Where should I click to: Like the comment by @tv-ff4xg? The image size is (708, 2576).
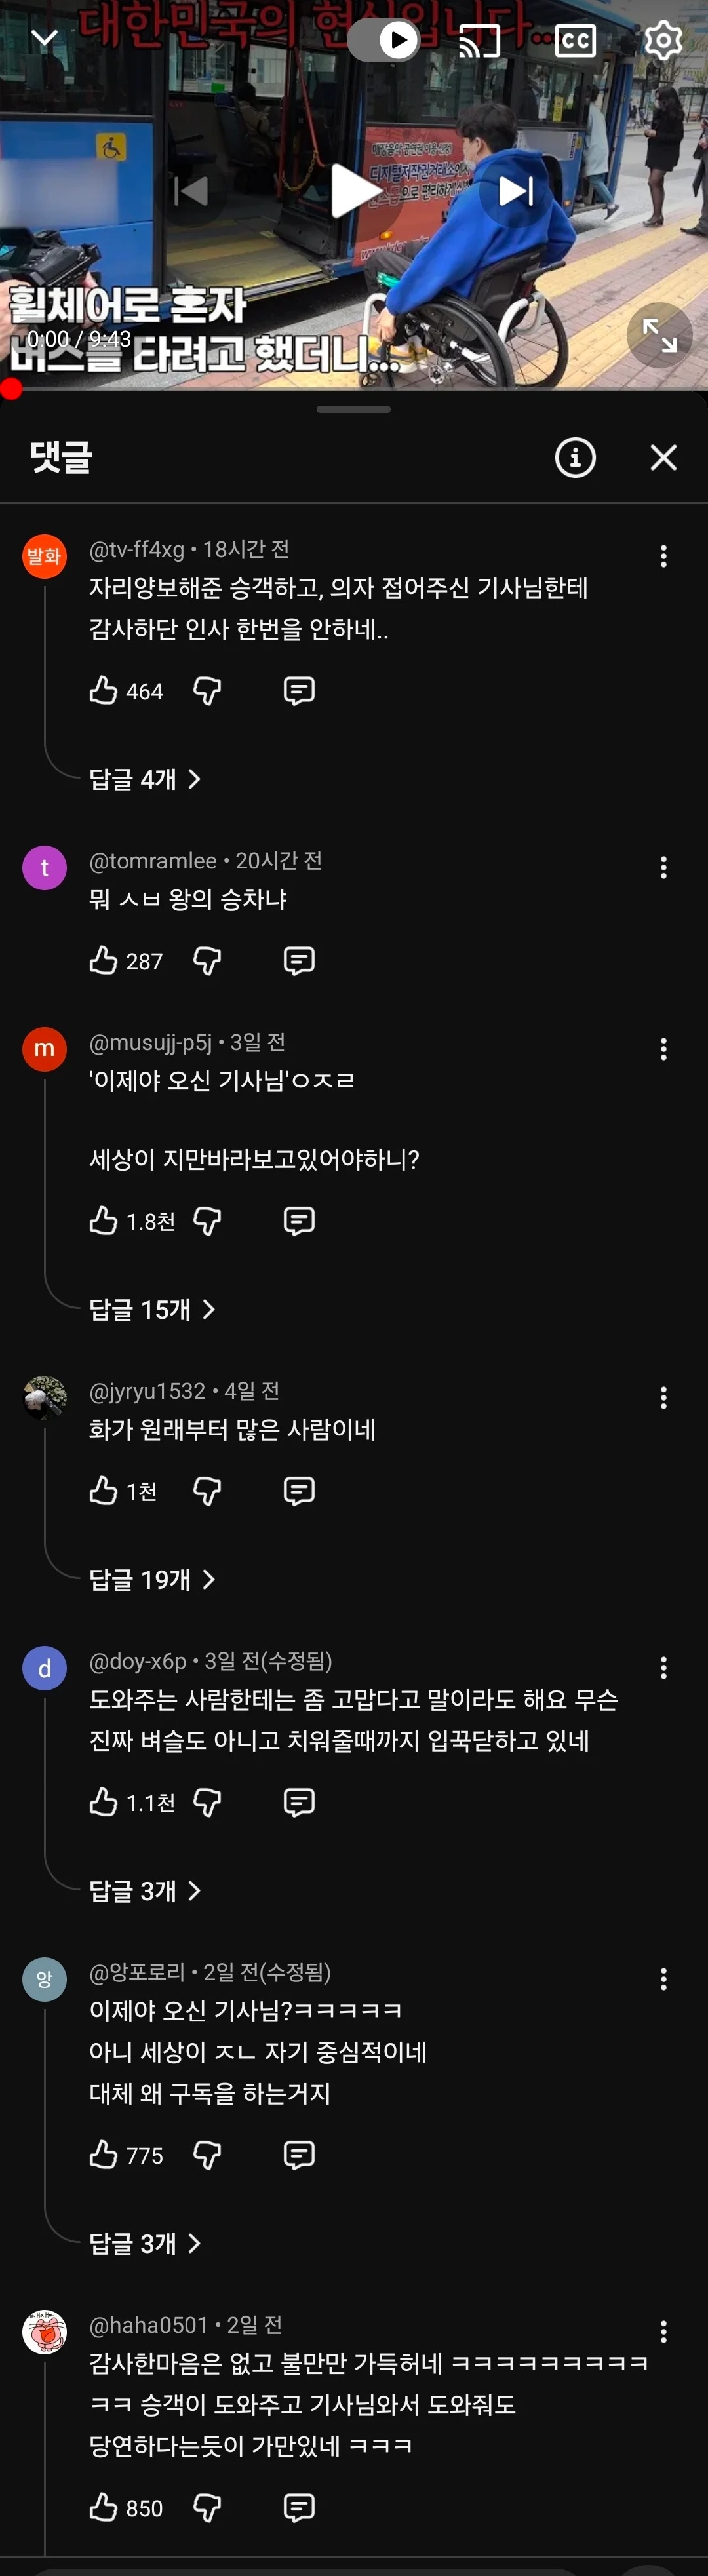coord(104,690)
